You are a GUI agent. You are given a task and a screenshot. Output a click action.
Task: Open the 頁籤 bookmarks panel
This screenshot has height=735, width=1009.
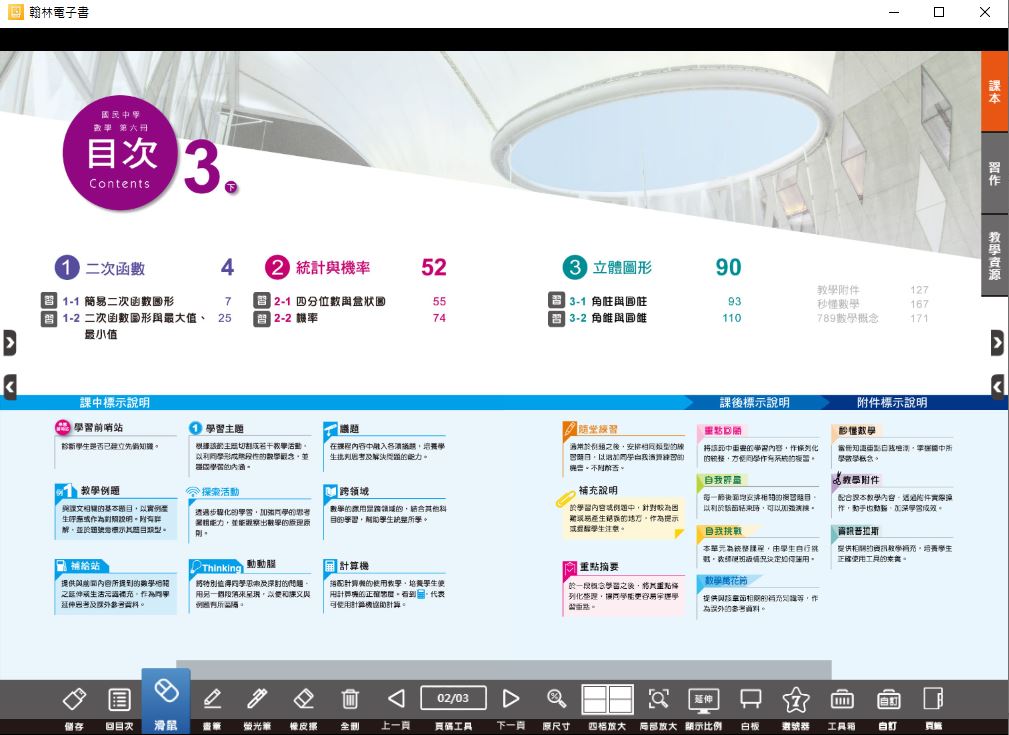[x=933, y=699]
